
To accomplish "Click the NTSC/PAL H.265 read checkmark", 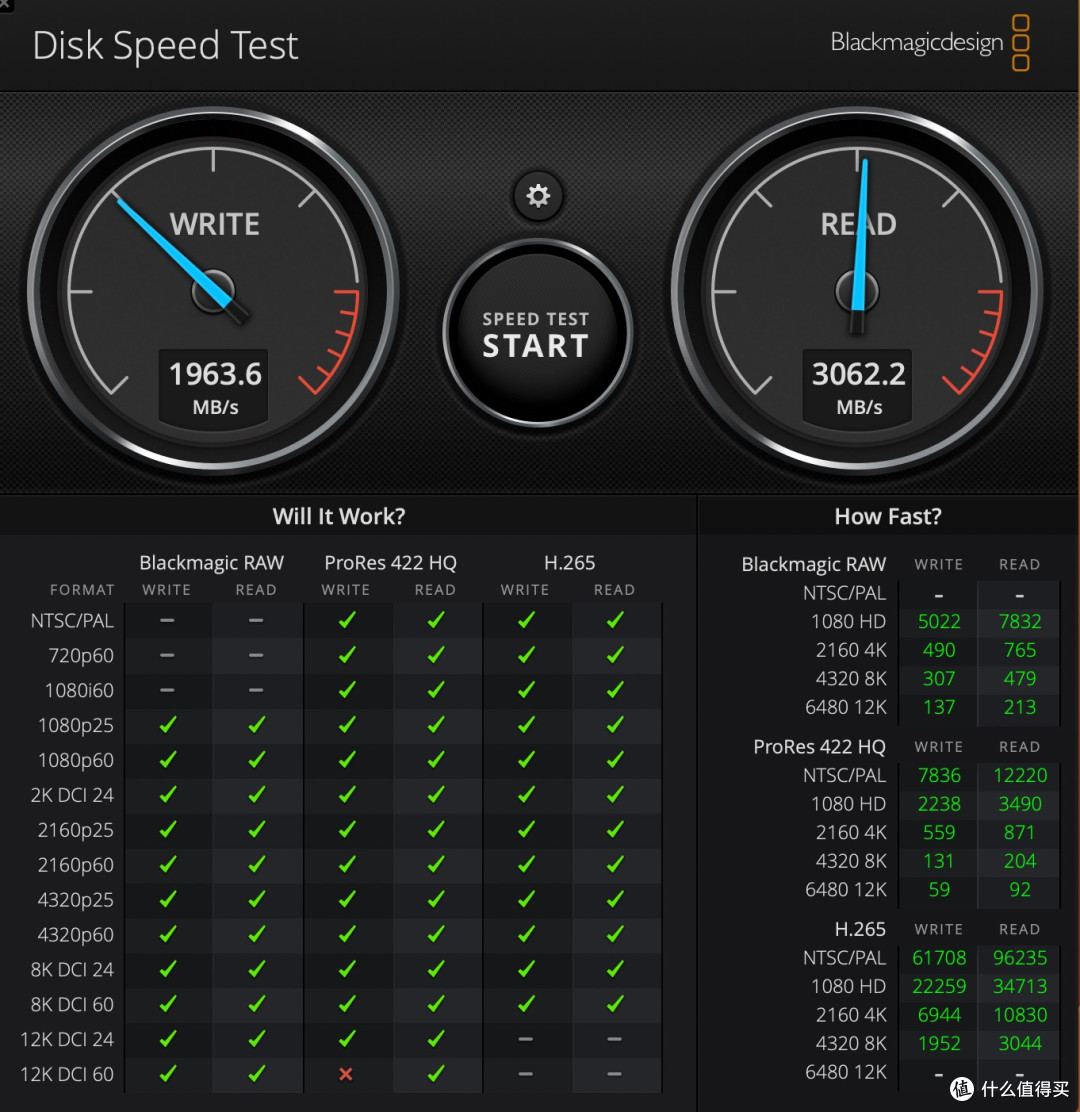I will [615, 621].
